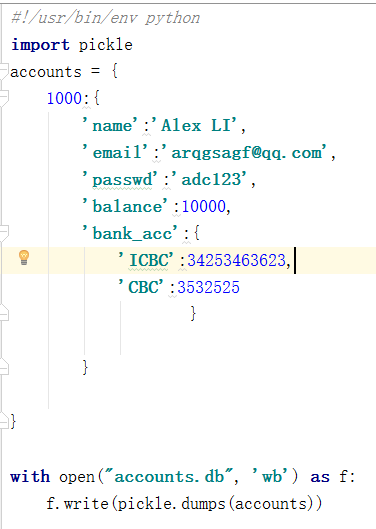Click the yellow lightbulb intention icon
The width and height of the screenshot is (376, 529).
[24, 257]
